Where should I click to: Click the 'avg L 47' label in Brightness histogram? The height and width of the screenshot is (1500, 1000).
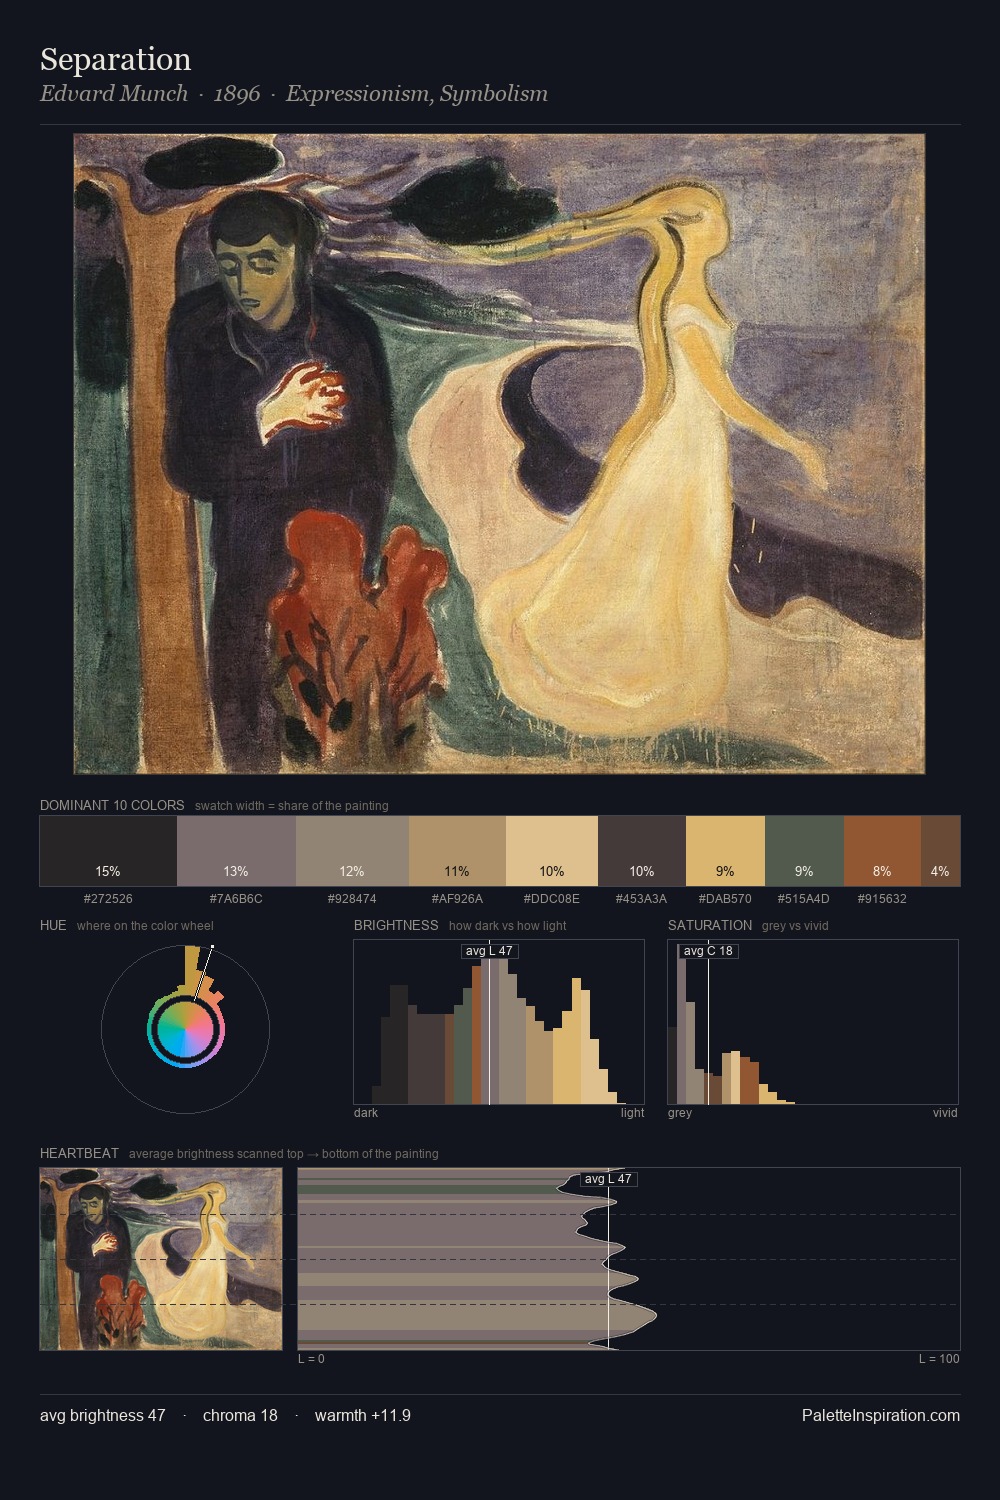(490, 951)
